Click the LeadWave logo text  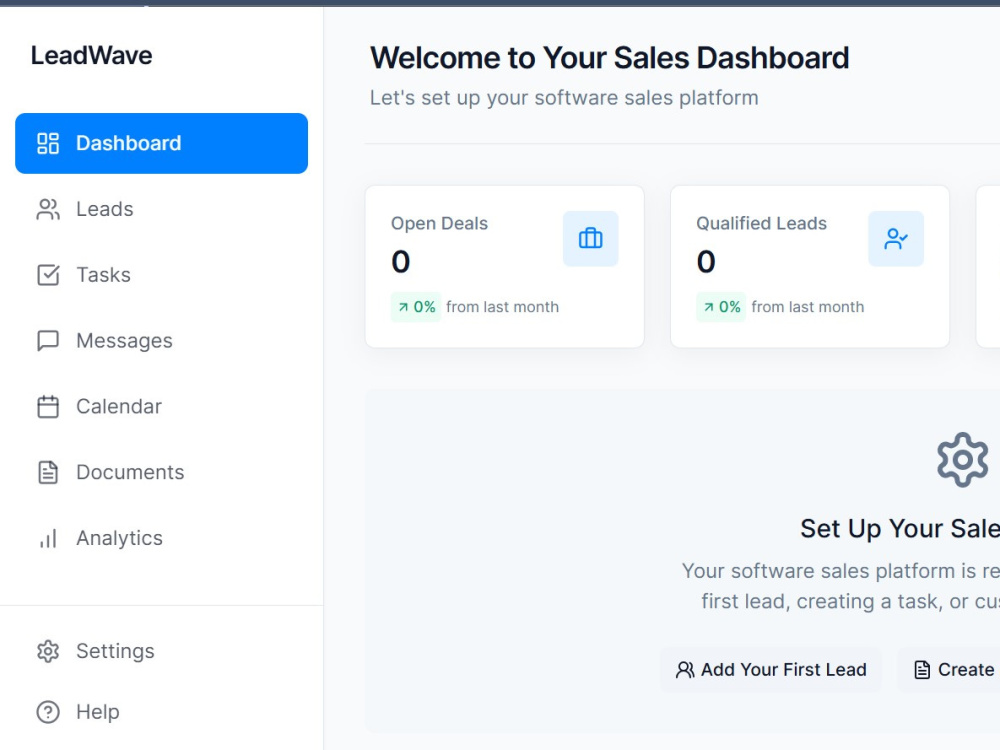coord(92,55)
